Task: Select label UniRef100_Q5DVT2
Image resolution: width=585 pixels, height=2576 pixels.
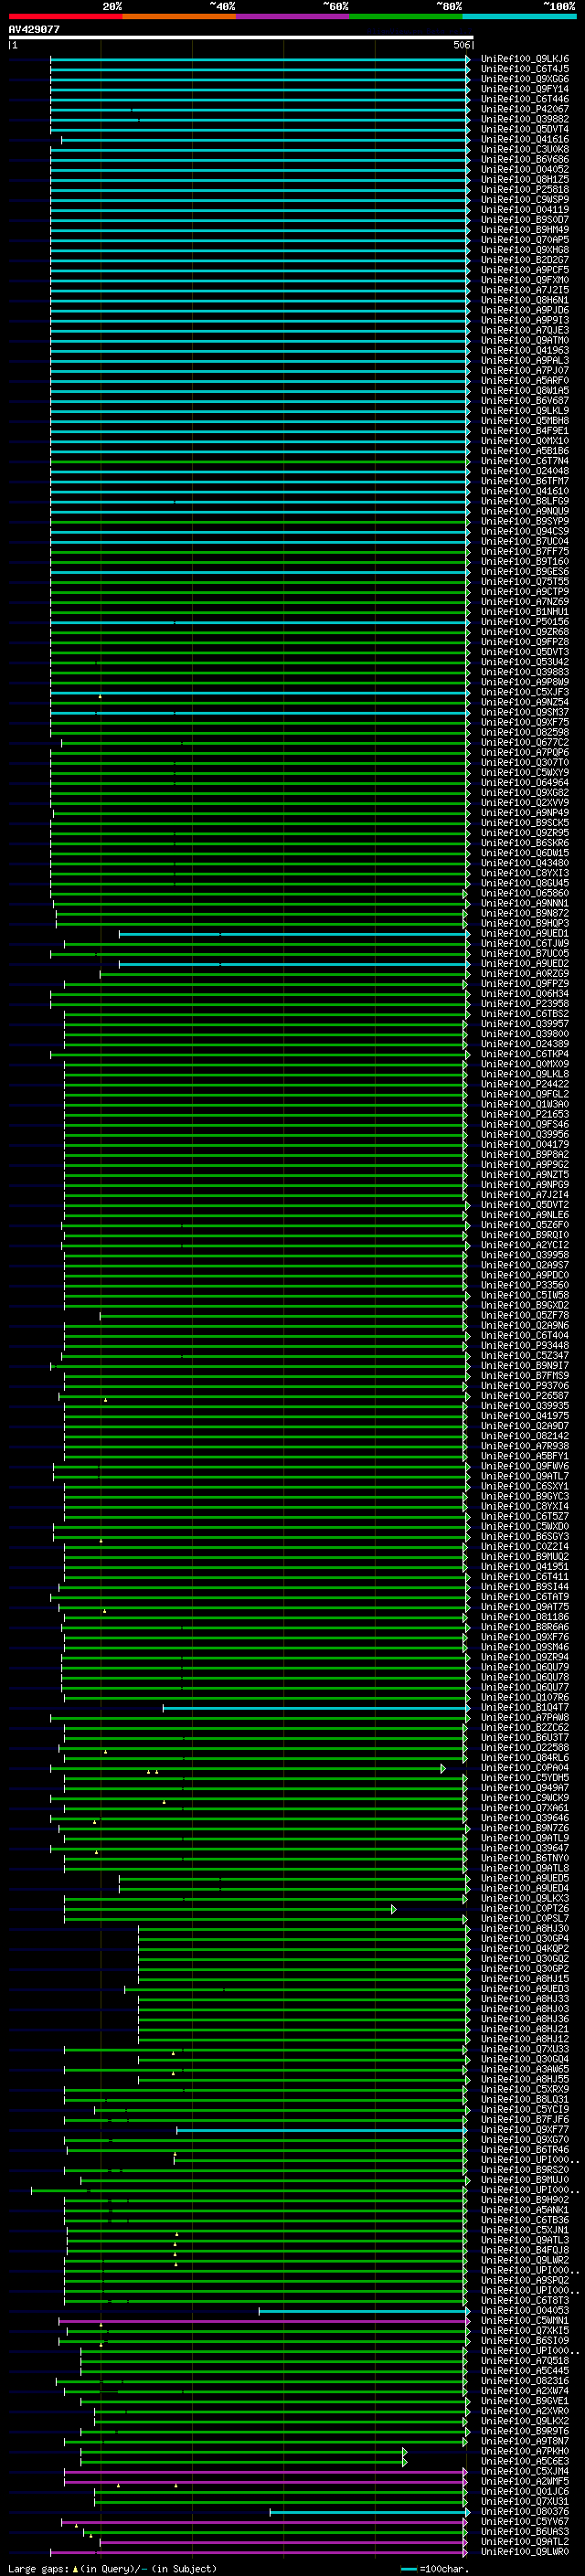Action: [525, 1205]
